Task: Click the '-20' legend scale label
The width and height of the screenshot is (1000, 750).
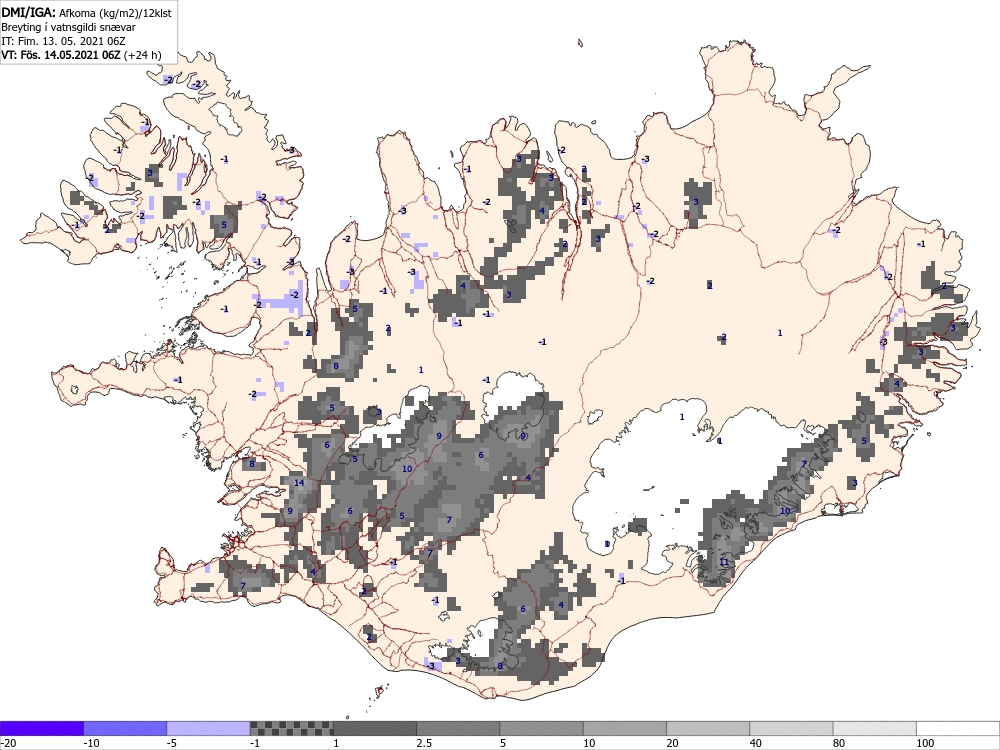Action: click(x=8, y=743)
